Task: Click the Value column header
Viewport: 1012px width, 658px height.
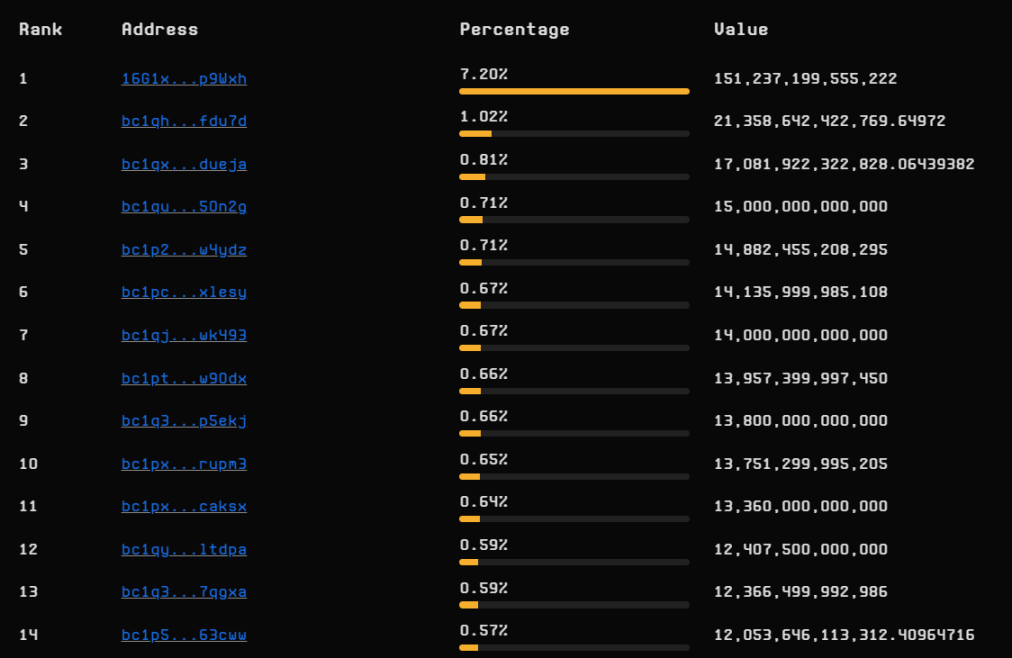Action: click(740, 29)
